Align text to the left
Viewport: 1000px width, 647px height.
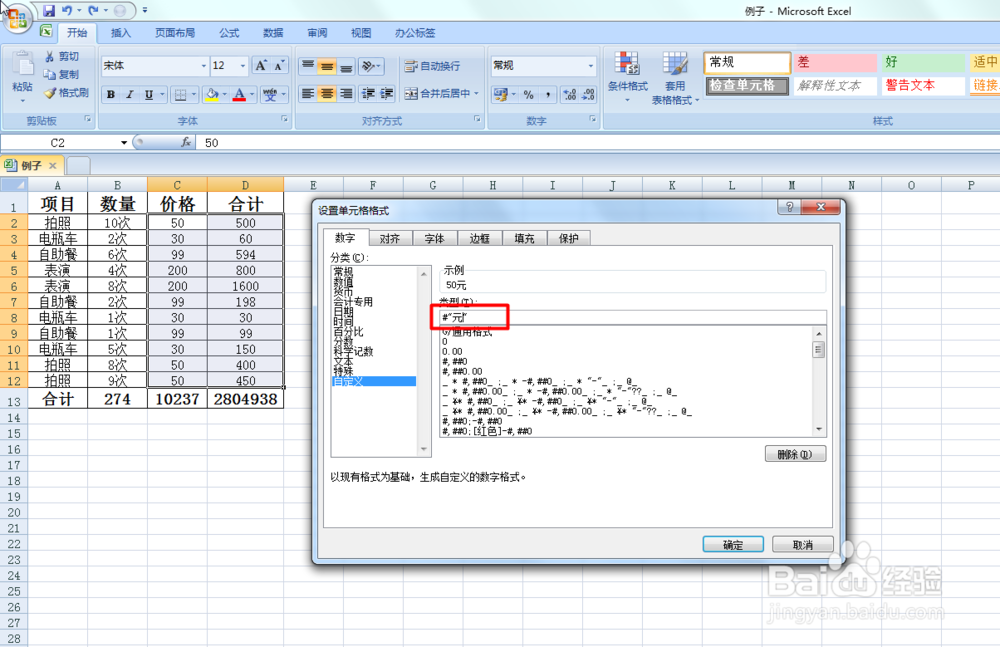[x=308, y=94]
